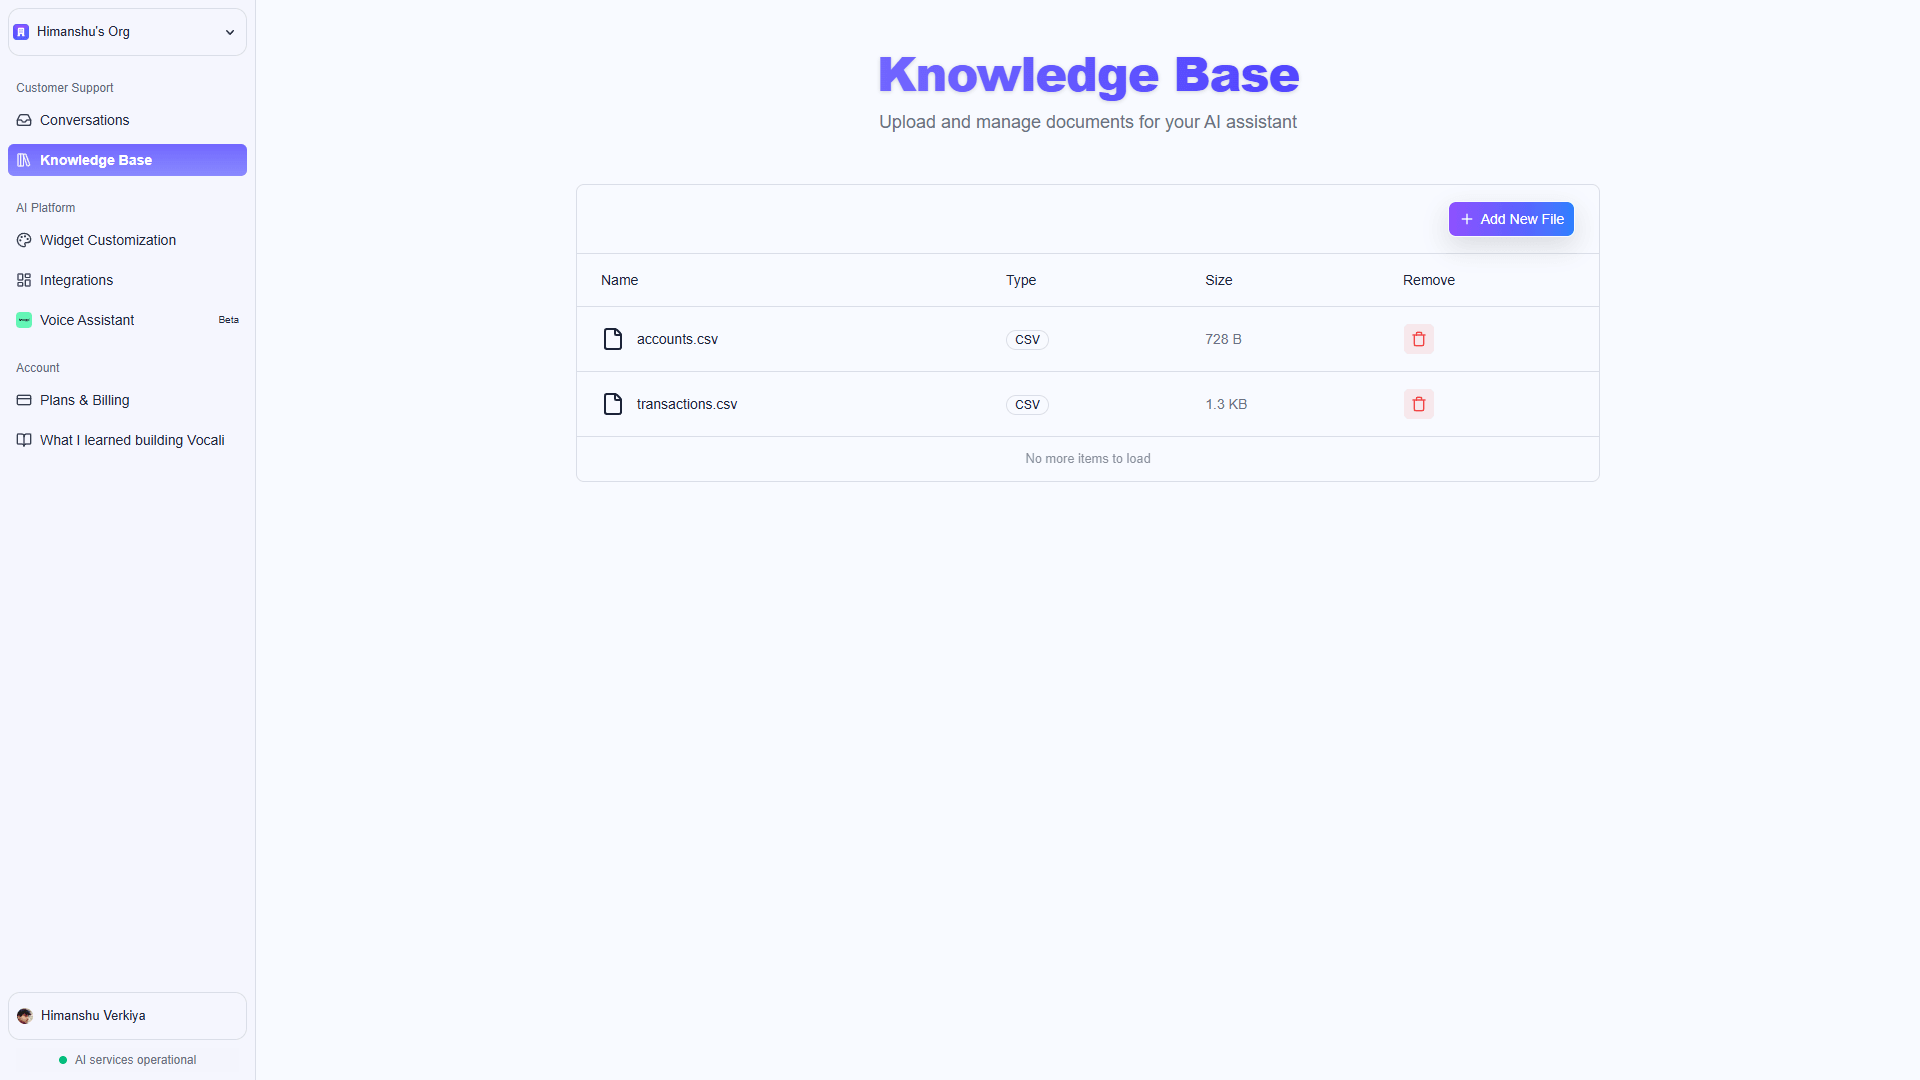The width and height of the screenshot is (1920, 1080).
Task: Click the green AI services status dot
Action: tap(63, 1060)
